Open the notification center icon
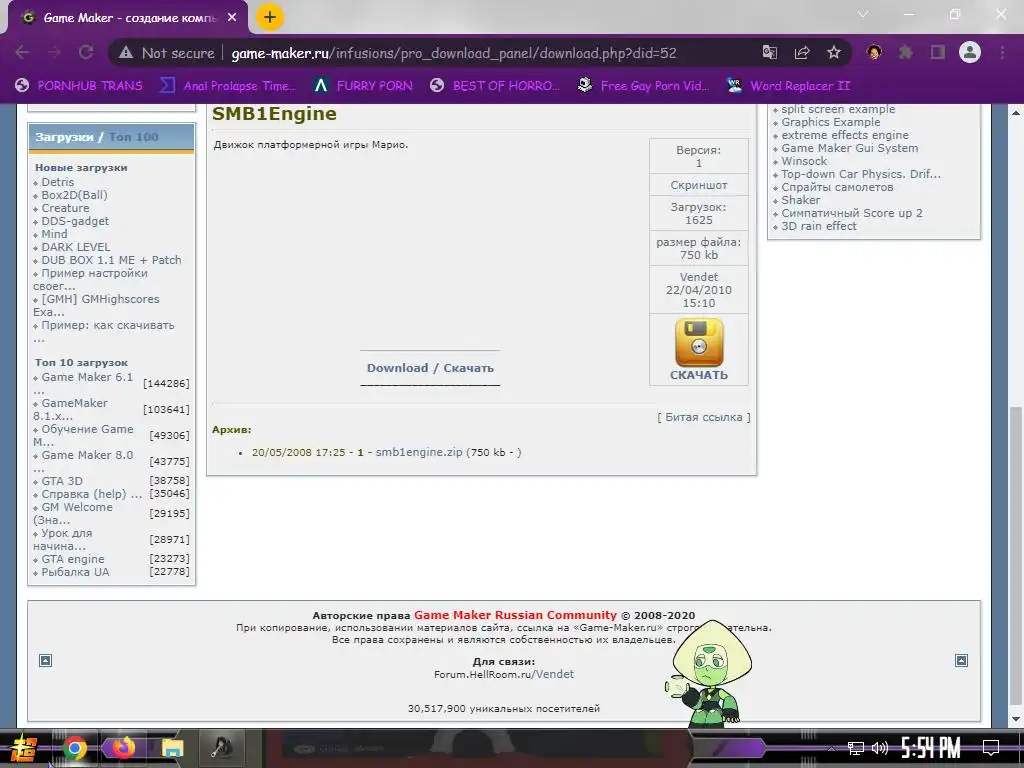This screenshot has height=768, width=1024. pyautogui.click(x=991, y=748)
